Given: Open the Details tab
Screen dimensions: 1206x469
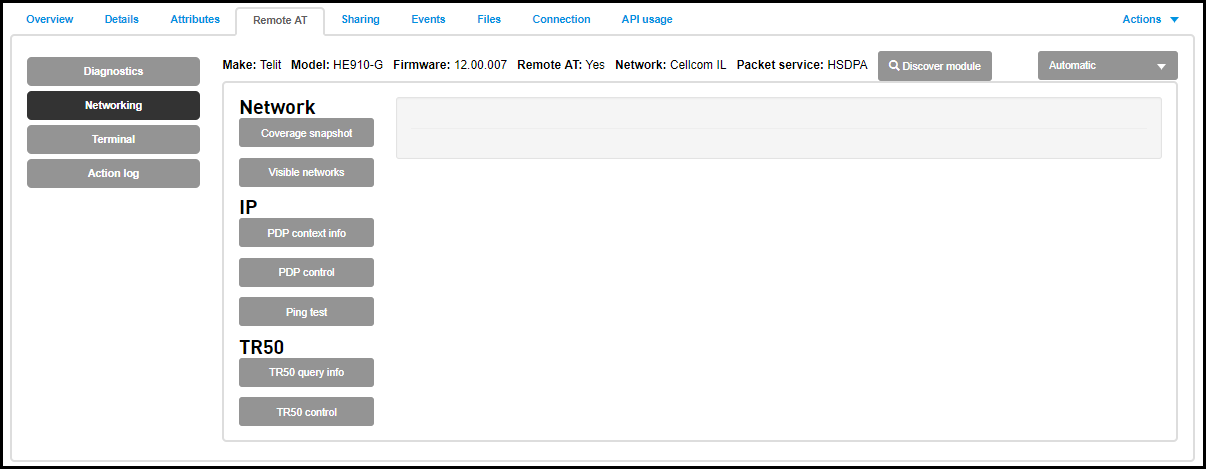Looking at the screenshot, I should 122,19.
